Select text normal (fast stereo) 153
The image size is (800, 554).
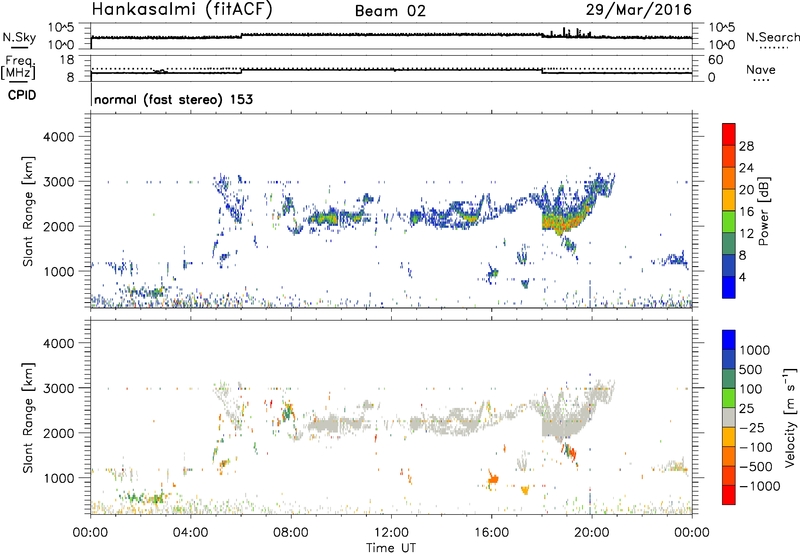pyautogui.click(x=173, y=99)
